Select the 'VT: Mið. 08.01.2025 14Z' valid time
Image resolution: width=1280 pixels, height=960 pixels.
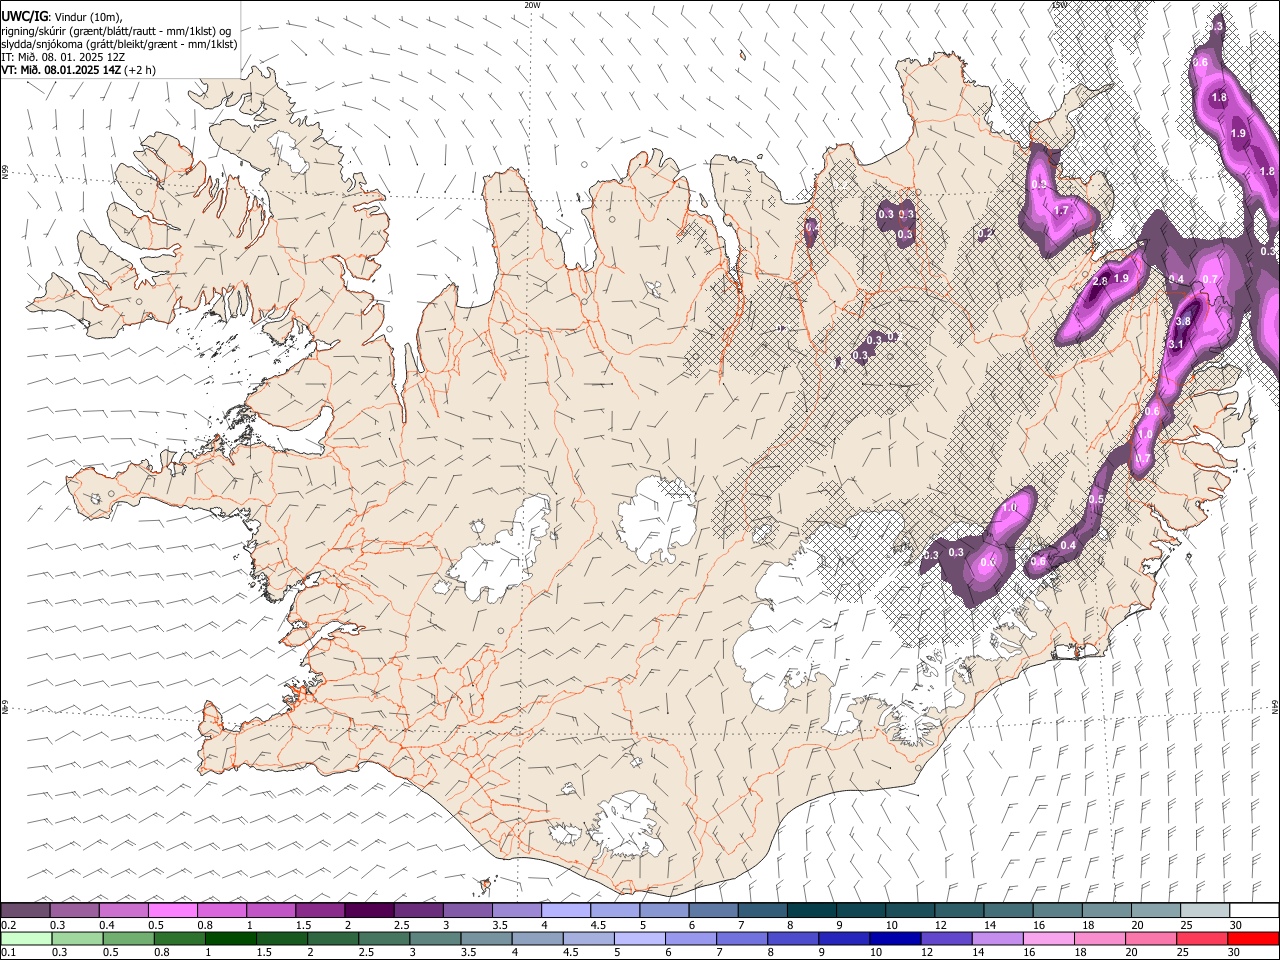[61, 71]
